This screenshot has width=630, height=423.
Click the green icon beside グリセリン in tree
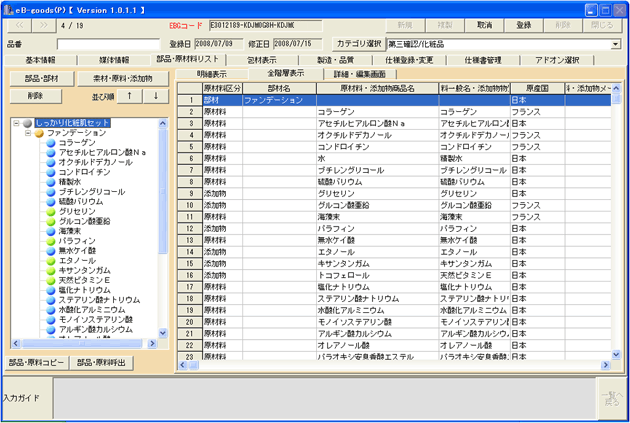pos(51,212)
